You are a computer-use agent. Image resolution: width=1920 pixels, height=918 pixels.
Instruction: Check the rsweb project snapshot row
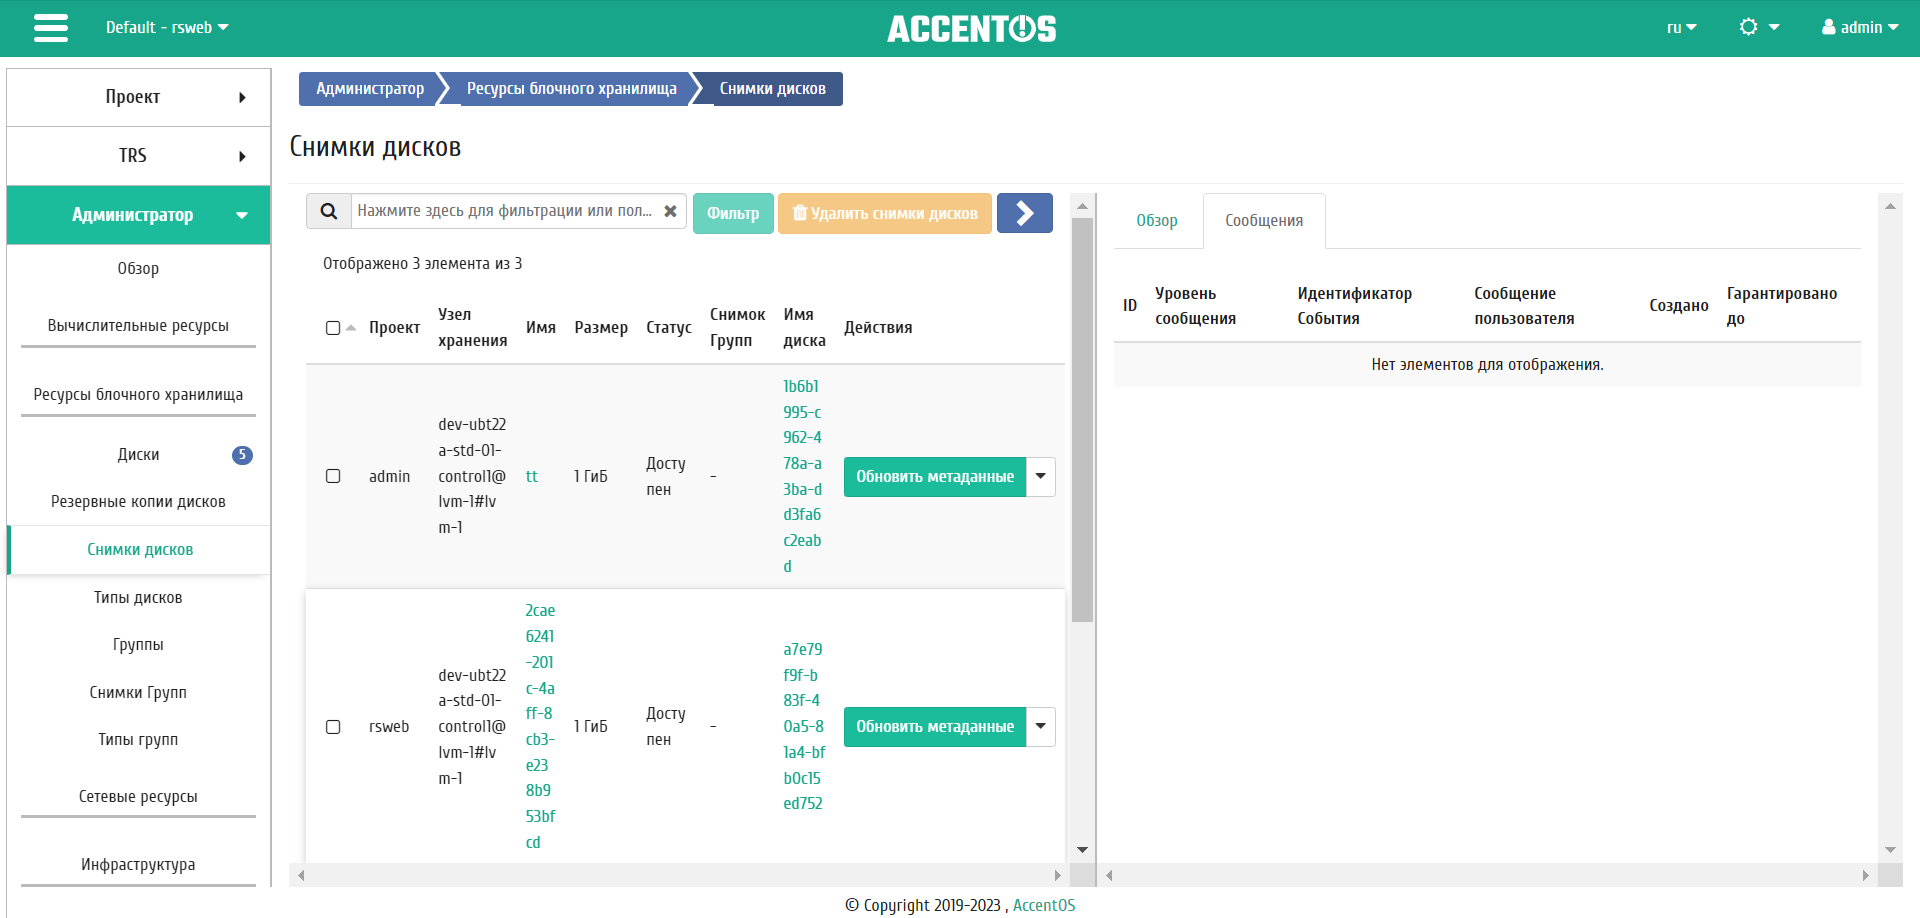(x=333, y=727)
